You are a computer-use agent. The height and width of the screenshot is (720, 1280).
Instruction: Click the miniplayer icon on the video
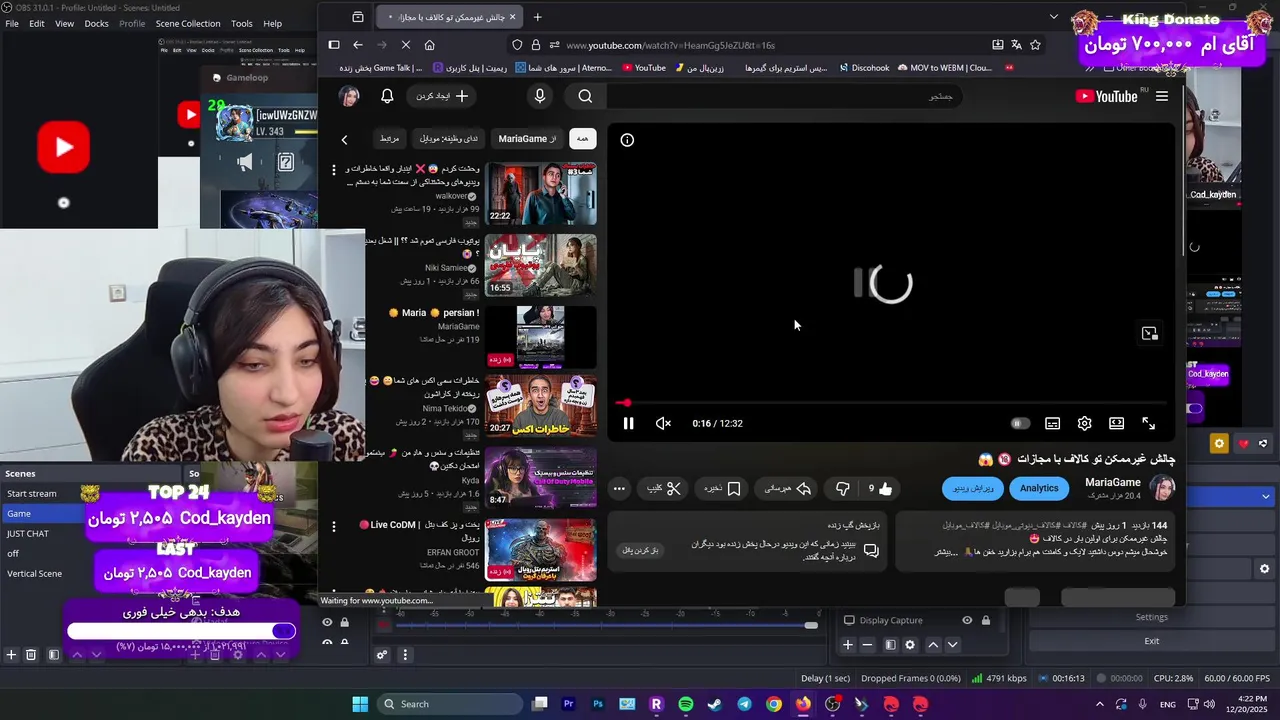[x=1149, y=333]
